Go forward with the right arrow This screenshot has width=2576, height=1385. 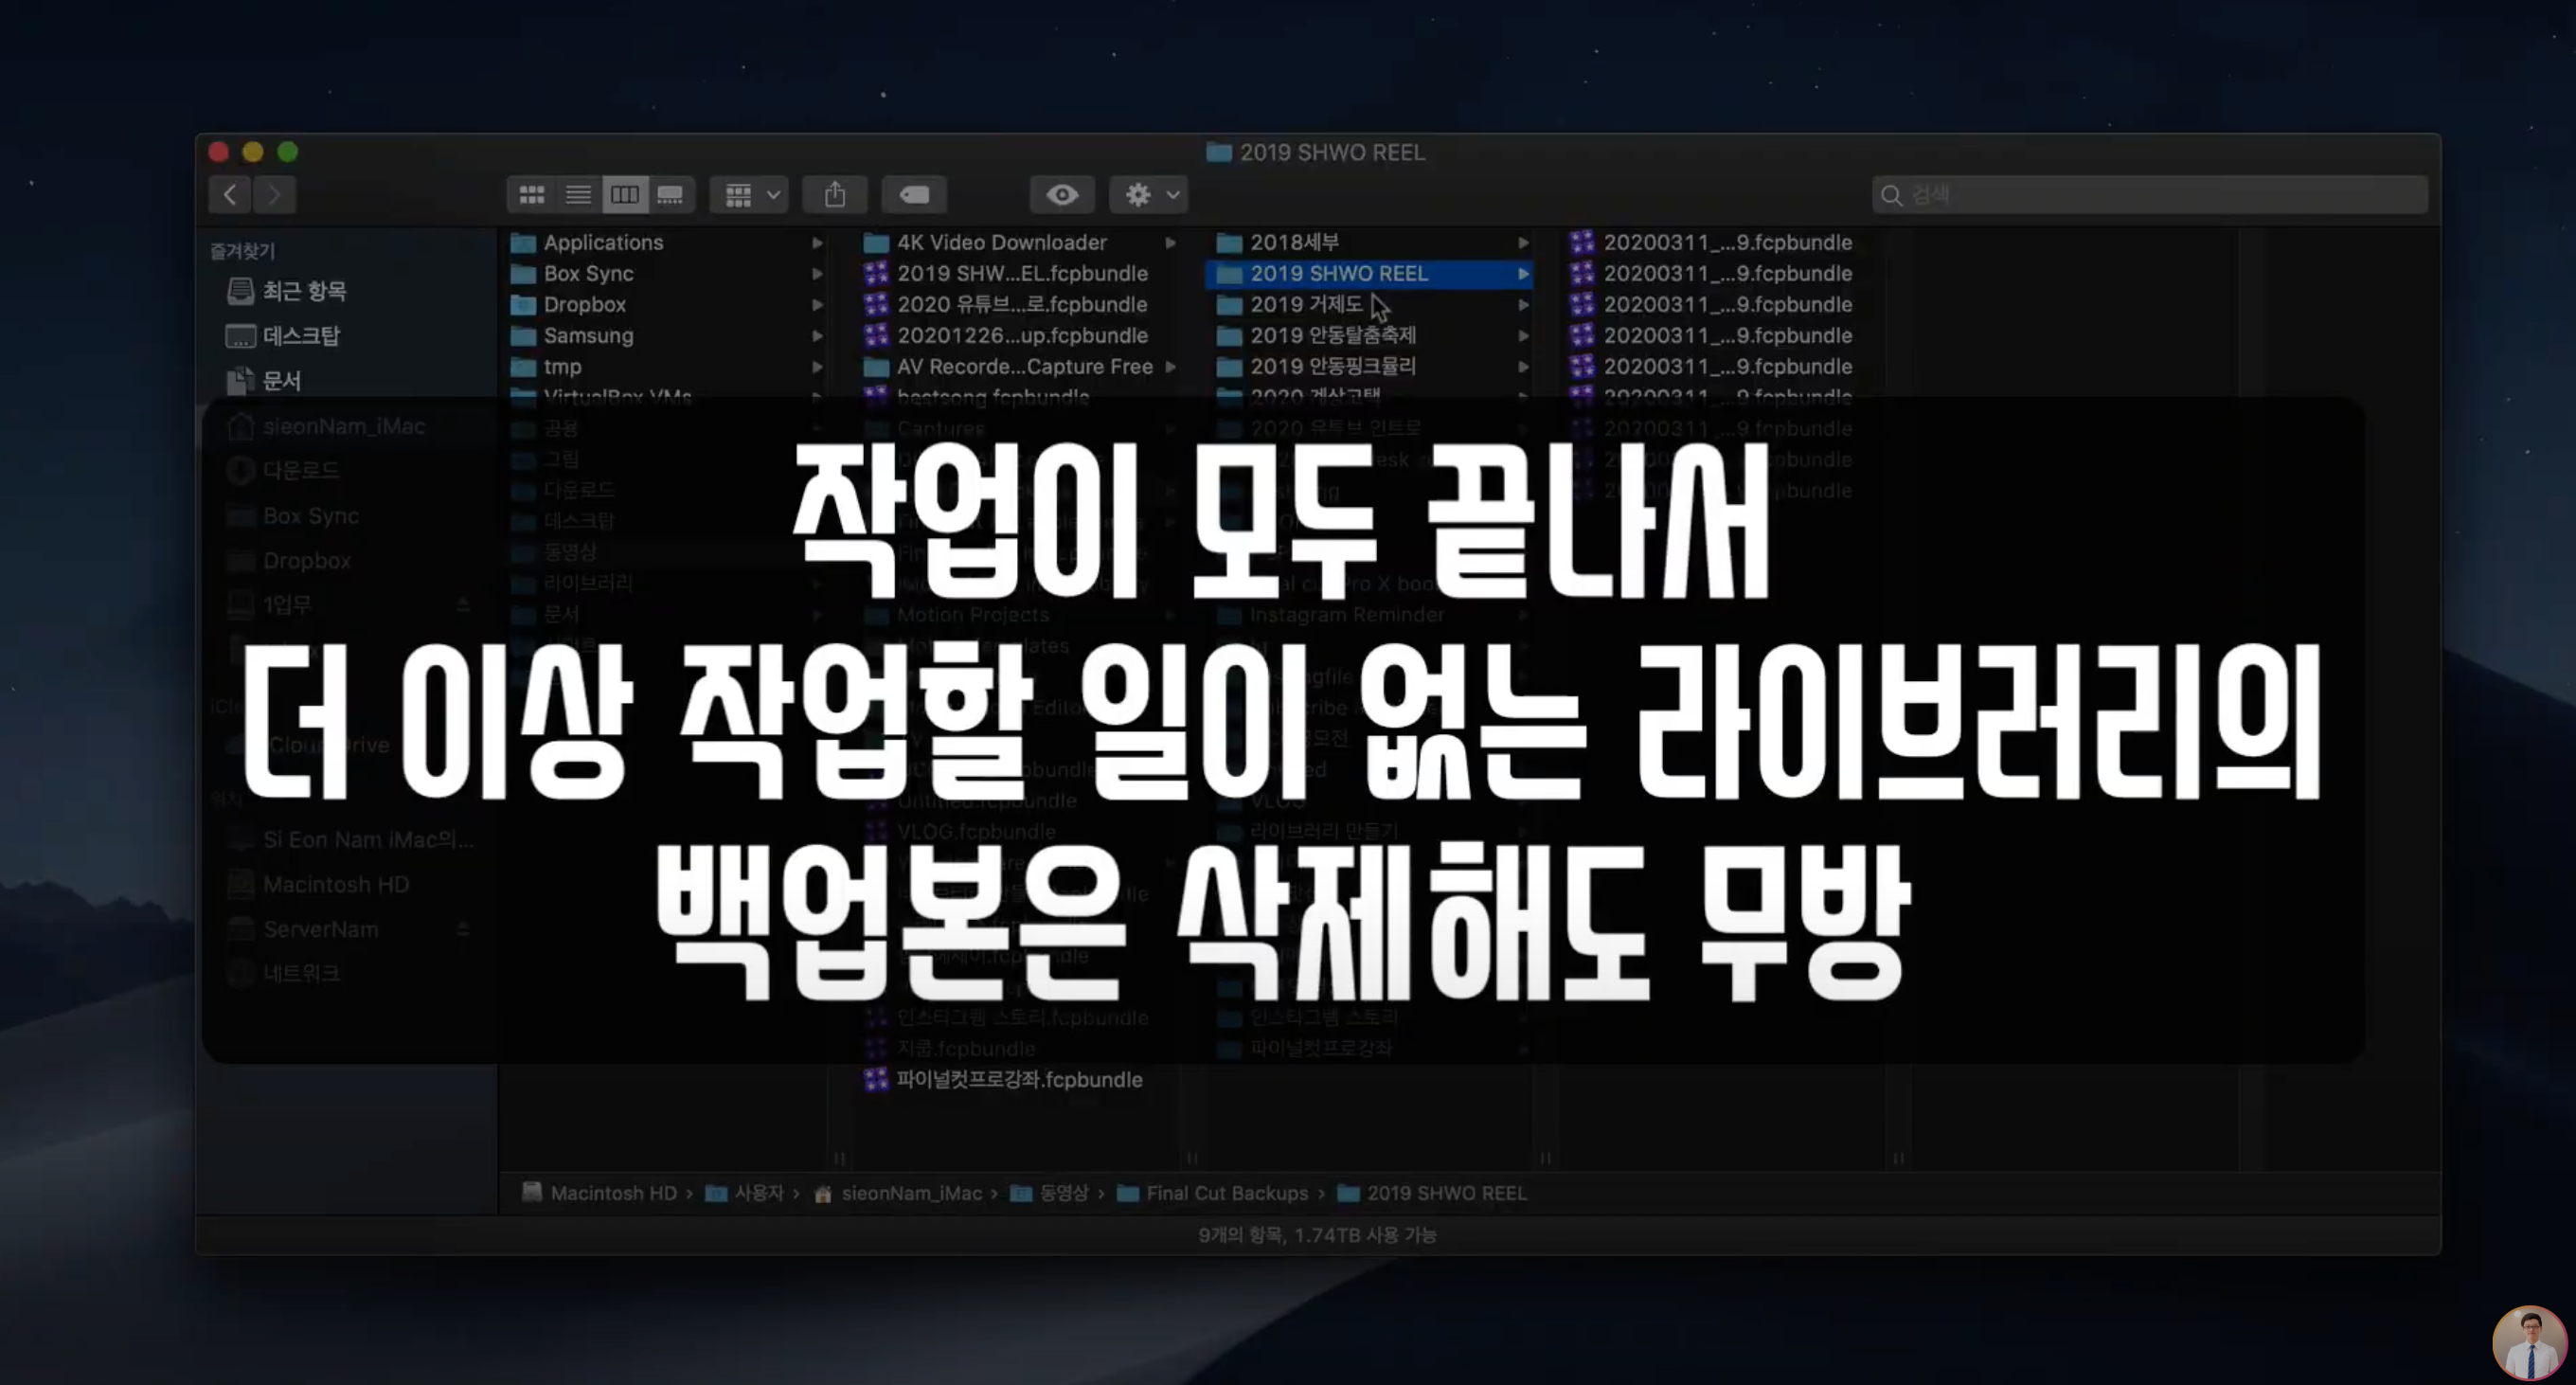click(274, 194)
